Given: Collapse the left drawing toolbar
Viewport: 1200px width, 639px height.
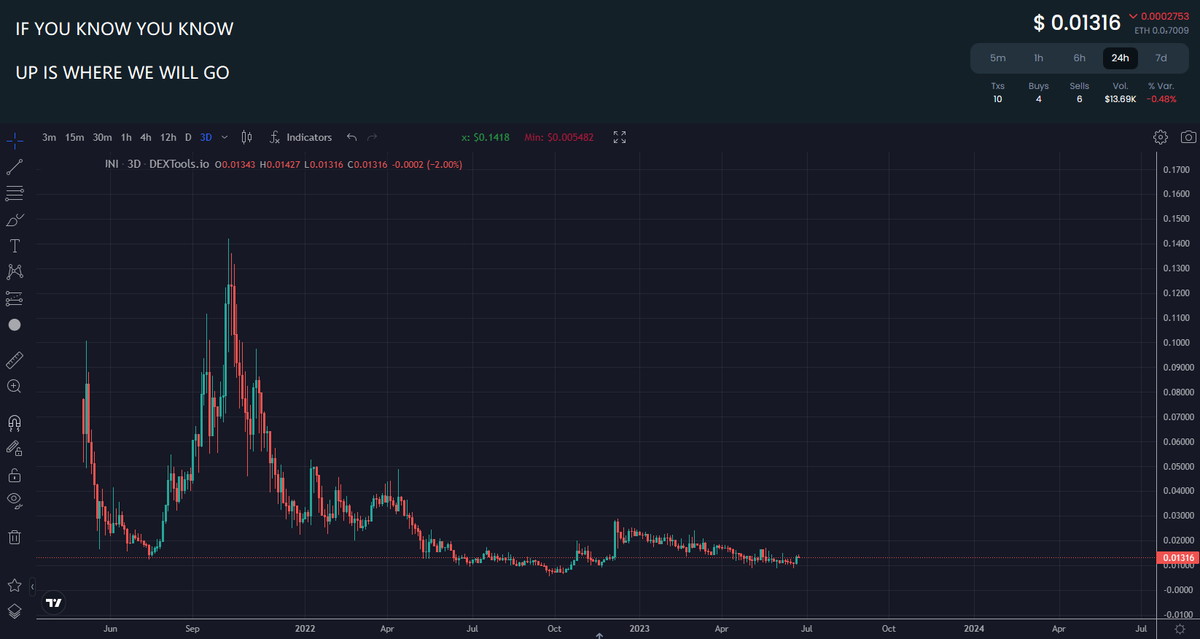Looking at the screenshot, I should (x=33, y=585).
